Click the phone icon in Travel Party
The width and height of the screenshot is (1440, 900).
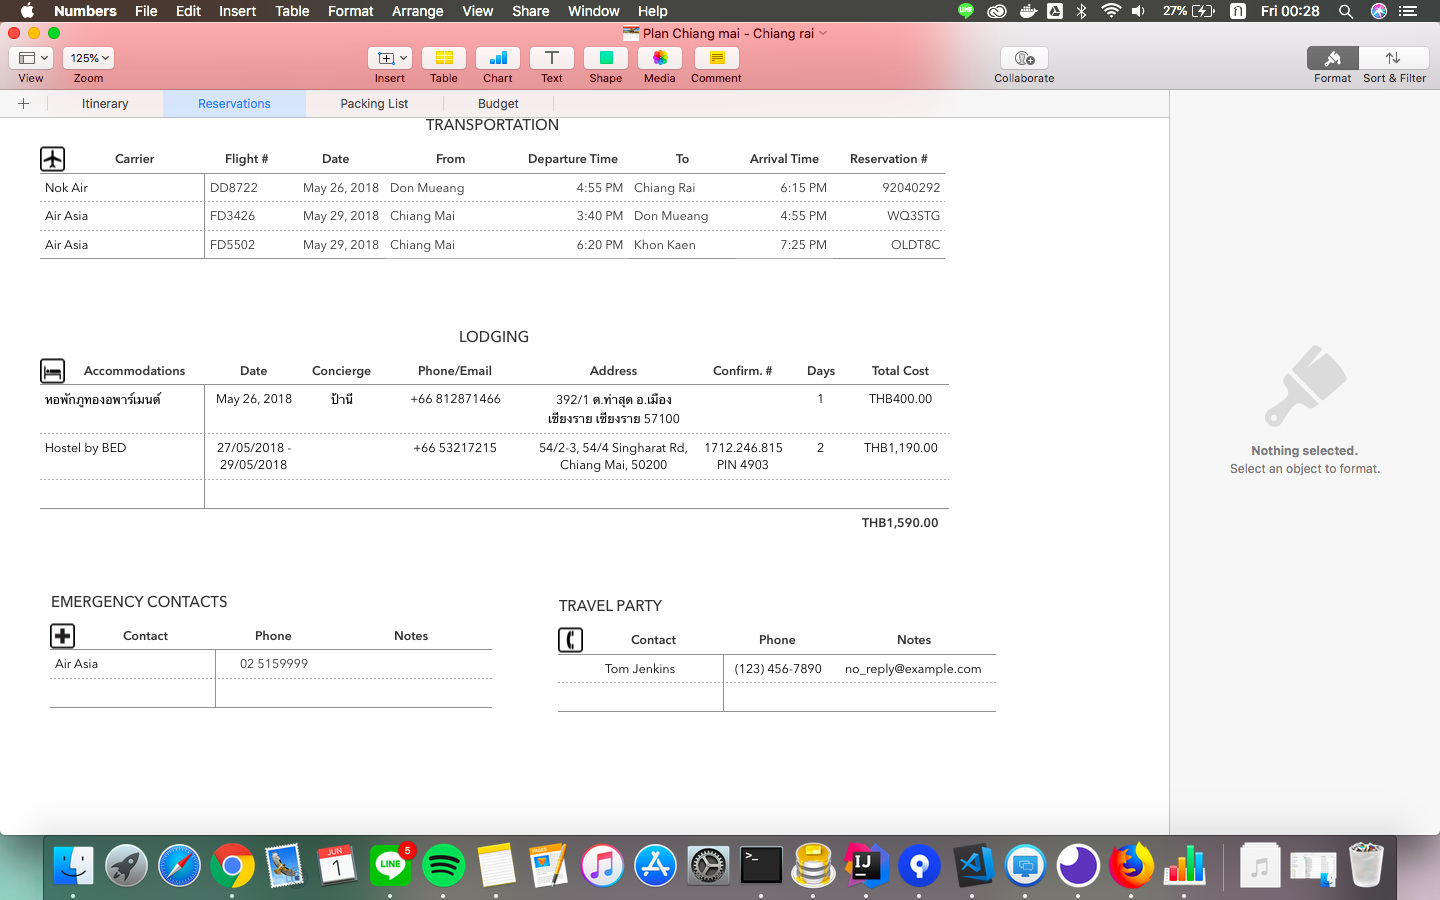(x=570, y=640)
